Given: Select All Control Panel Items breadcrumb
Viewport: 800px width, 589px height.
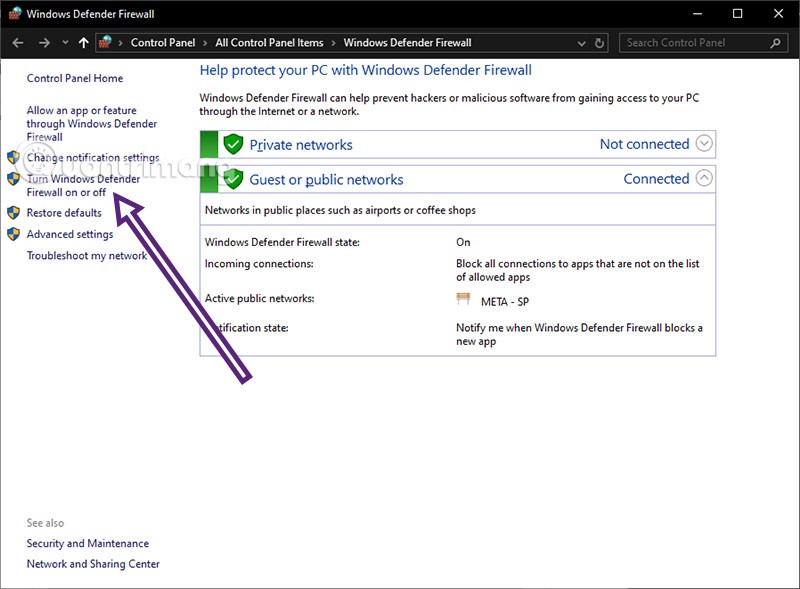Looking at the screenshot, I should click(269, 43).
